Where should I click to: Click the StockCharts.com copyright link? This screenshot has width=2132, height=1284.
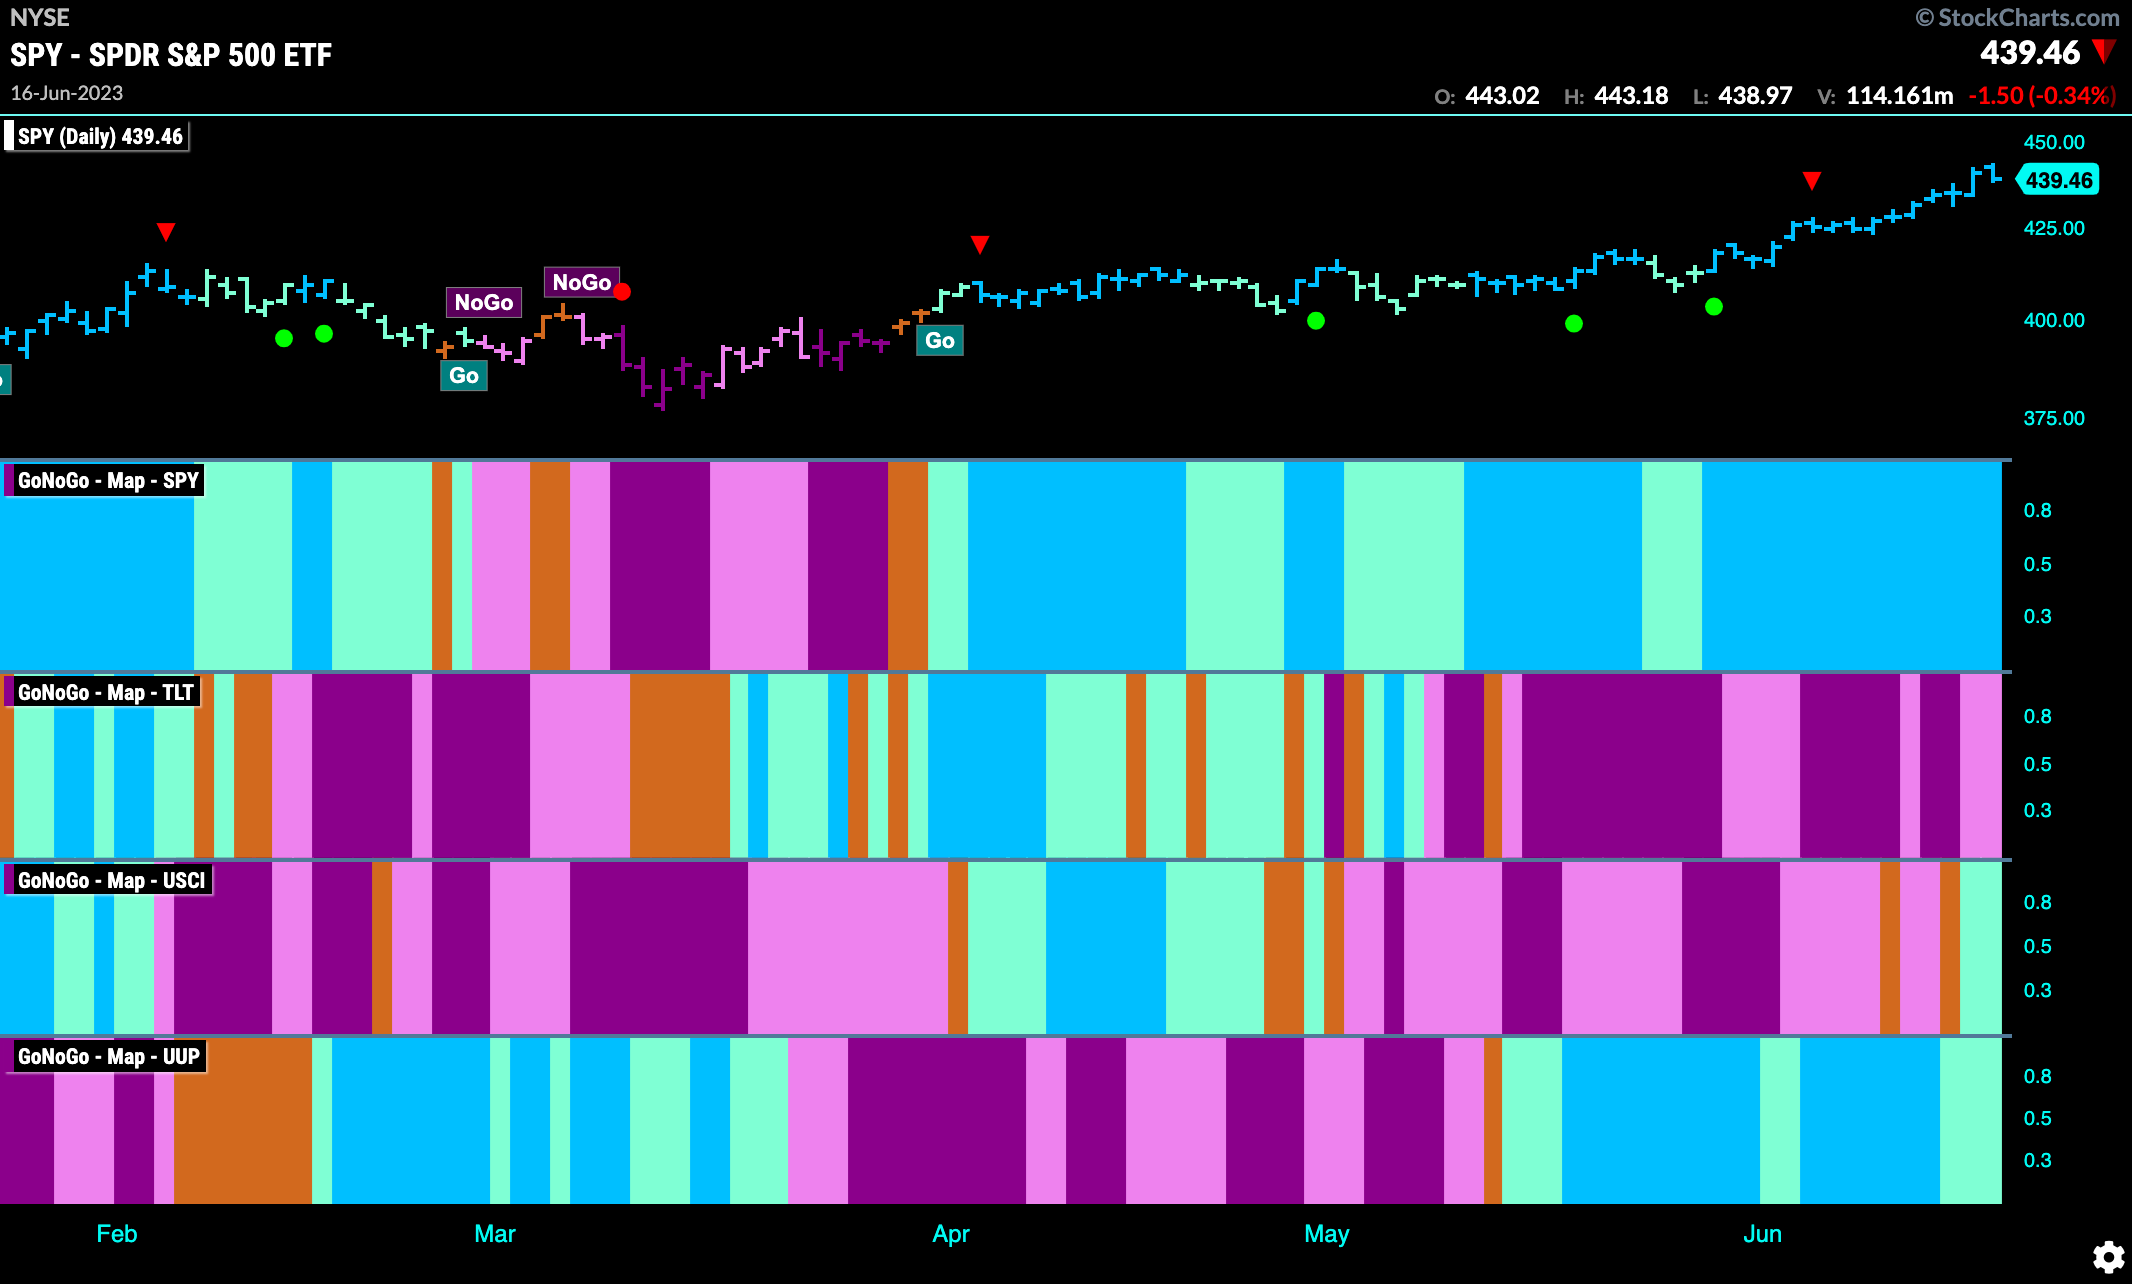tap(2017, 18)
